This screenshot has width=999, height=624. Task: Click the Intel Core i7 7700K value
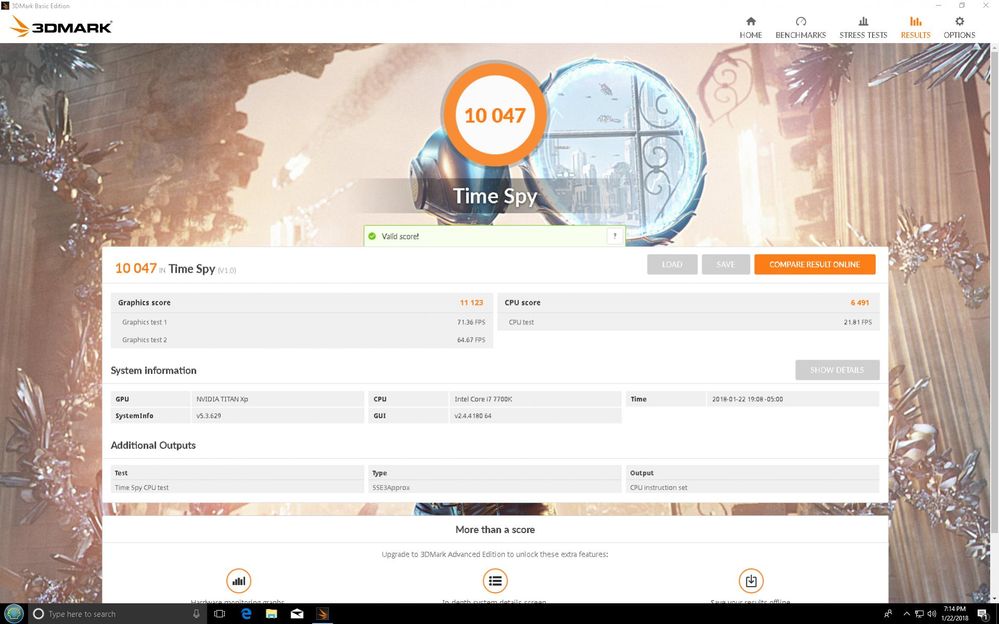[483, 399]
